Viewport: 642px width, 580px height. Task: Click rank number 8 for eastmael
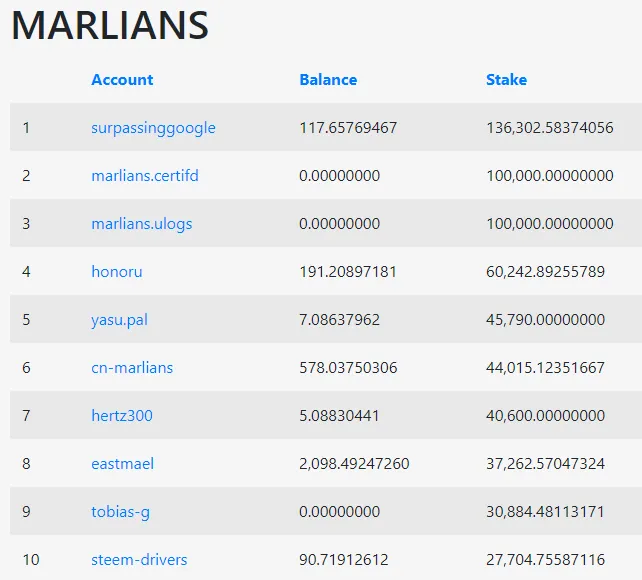coord(26,463)
